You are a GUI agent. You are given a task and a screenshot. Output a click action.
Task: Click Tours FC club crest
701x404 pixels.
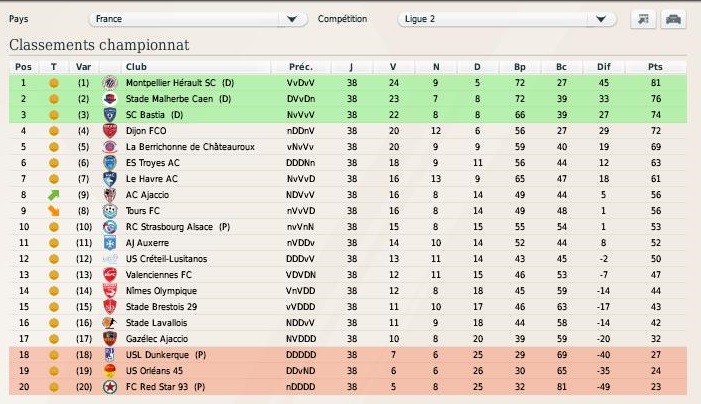[110, 211]
